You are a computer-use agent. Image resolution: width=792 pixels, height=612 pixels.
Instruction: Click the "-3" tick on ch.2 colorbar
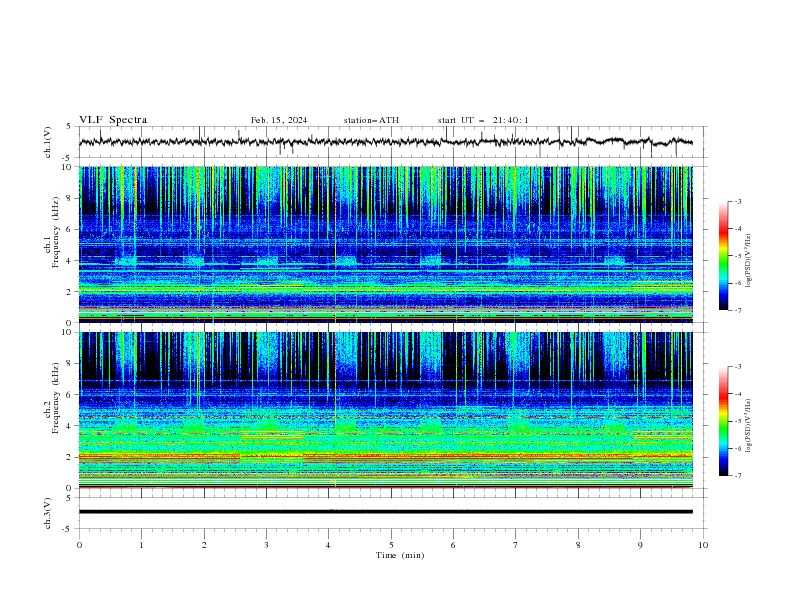pos(737,367)
